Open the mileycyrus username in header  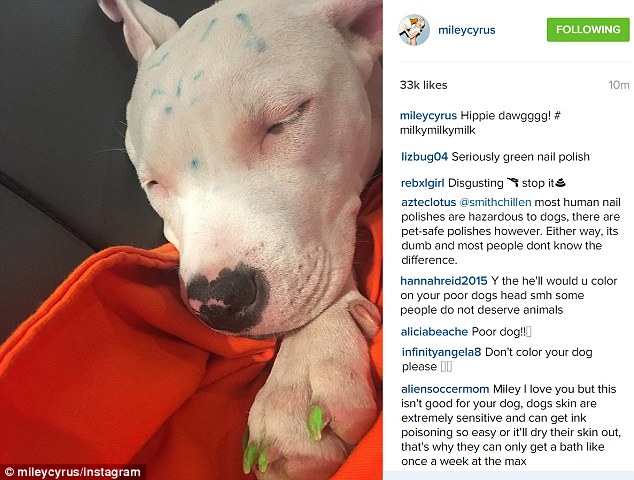pos(467,30)
